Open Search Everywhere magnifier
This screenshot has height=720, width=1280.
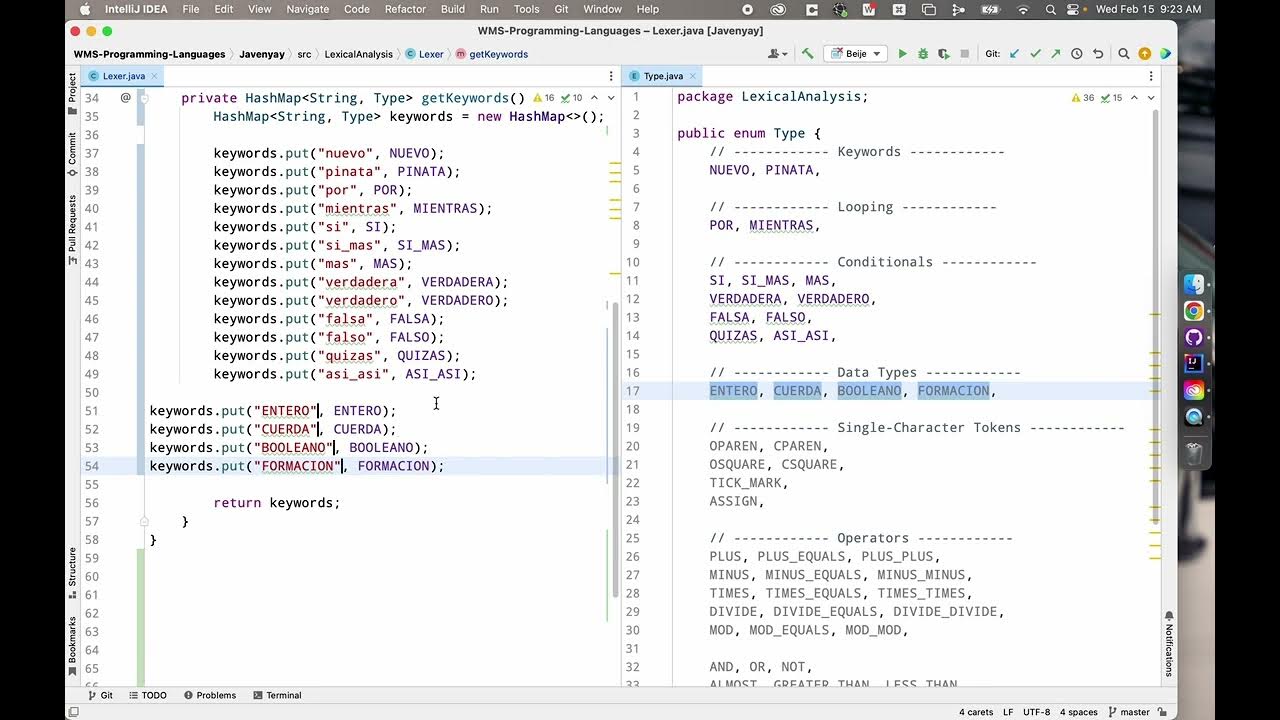click(1124, 54)
